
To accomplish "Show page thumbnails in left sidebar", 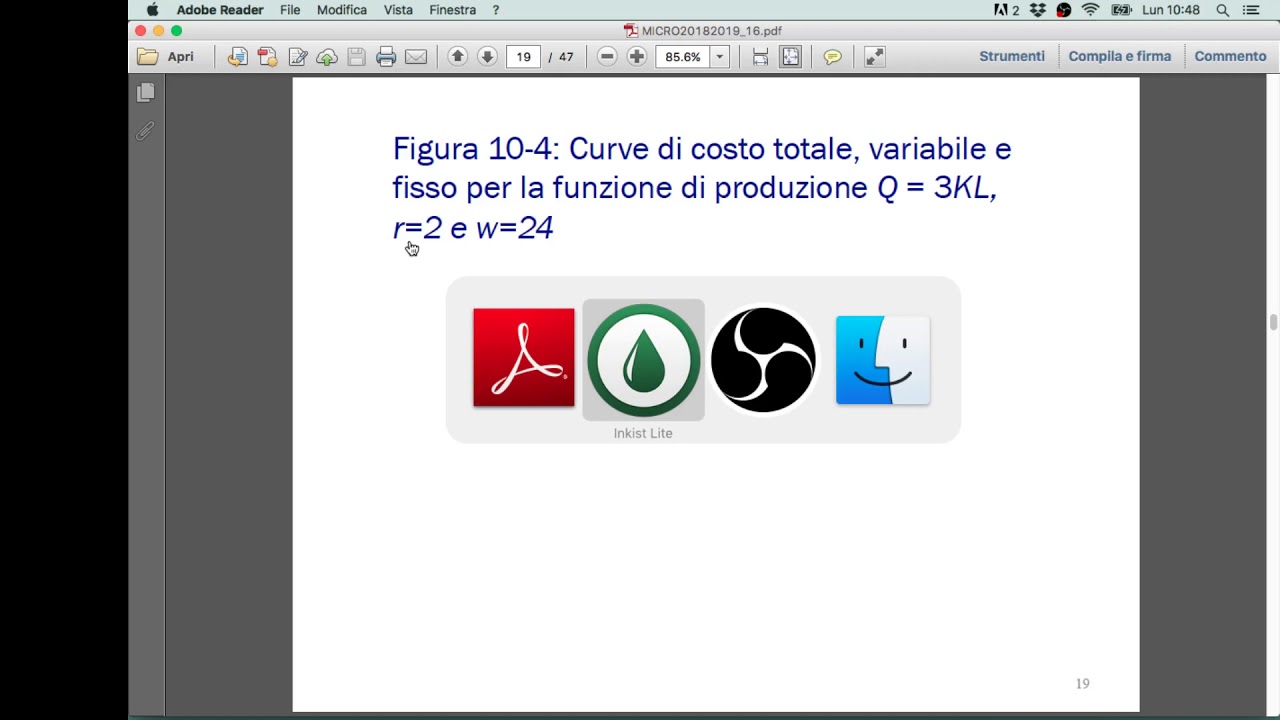I will (x=146, y=93).
